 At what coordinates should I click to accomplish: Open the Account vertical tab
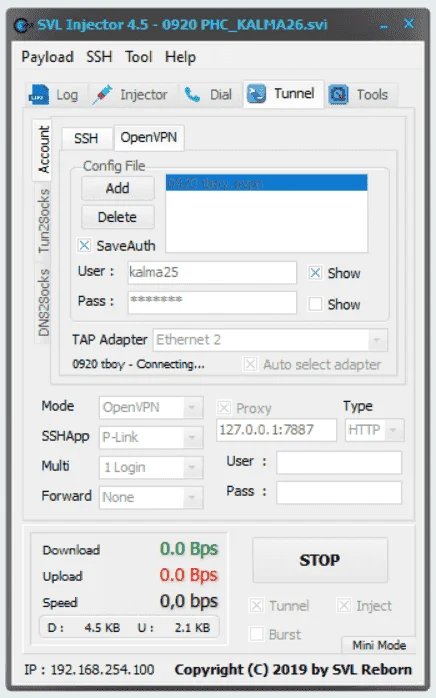coord(43,150)
